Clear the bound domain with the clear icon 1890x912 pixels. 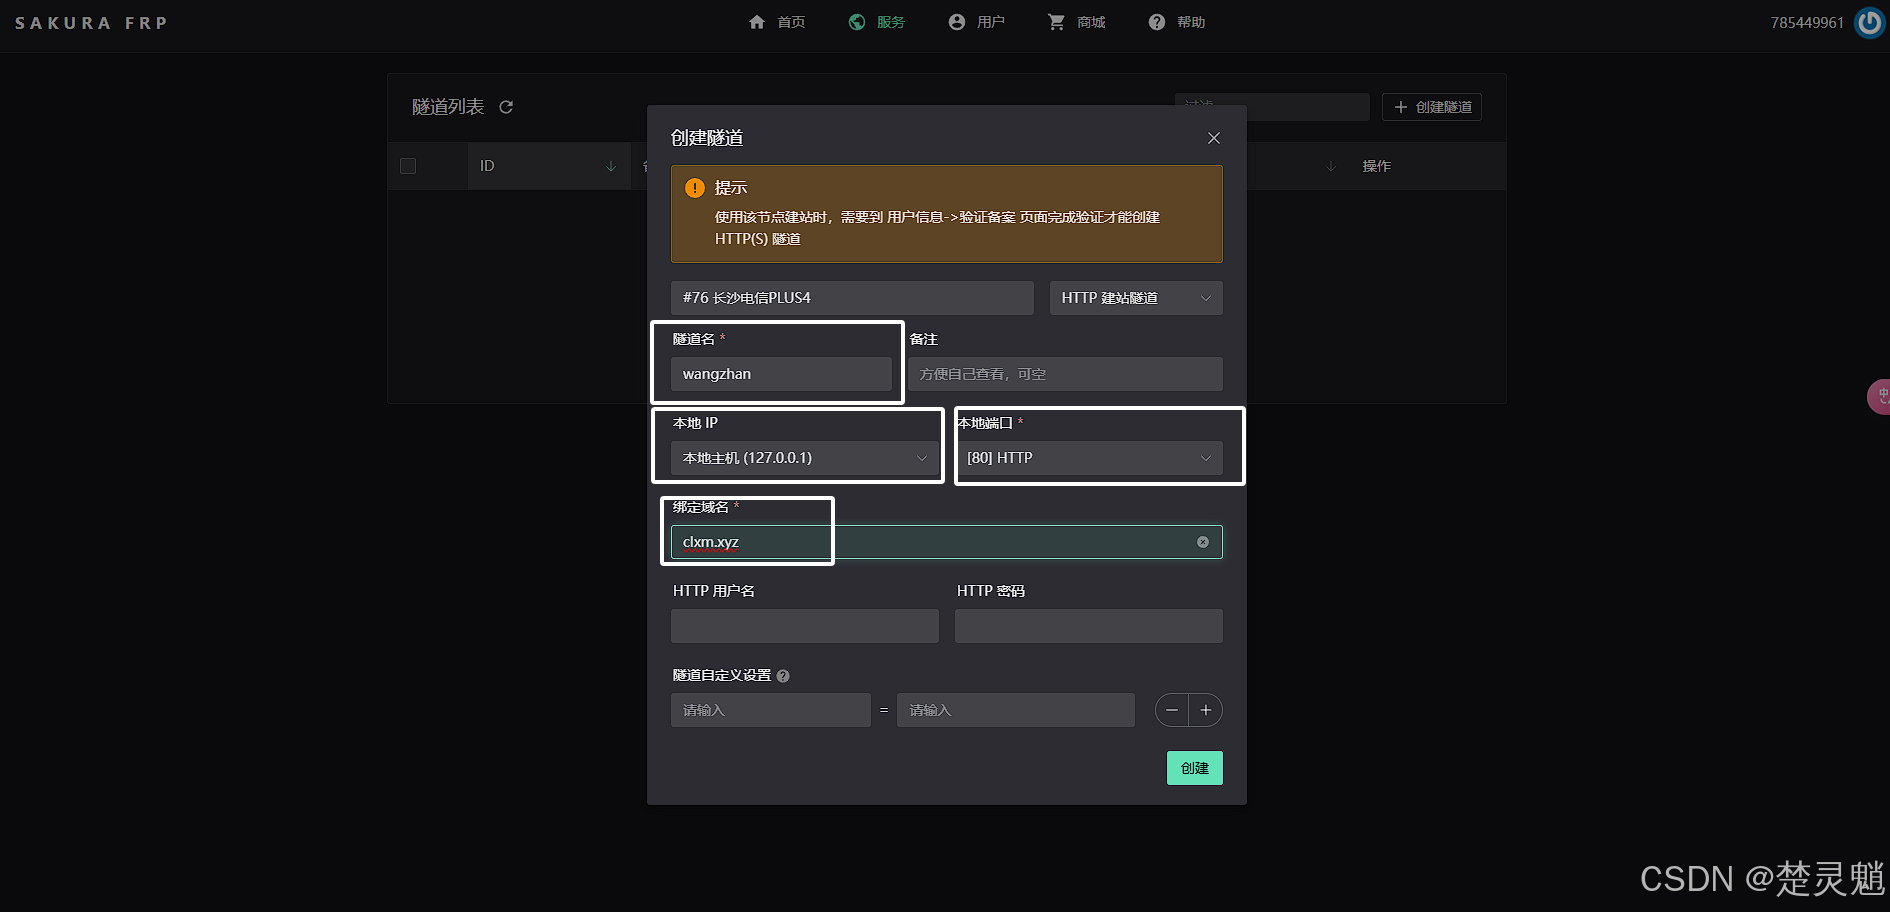click(1203, 542)
